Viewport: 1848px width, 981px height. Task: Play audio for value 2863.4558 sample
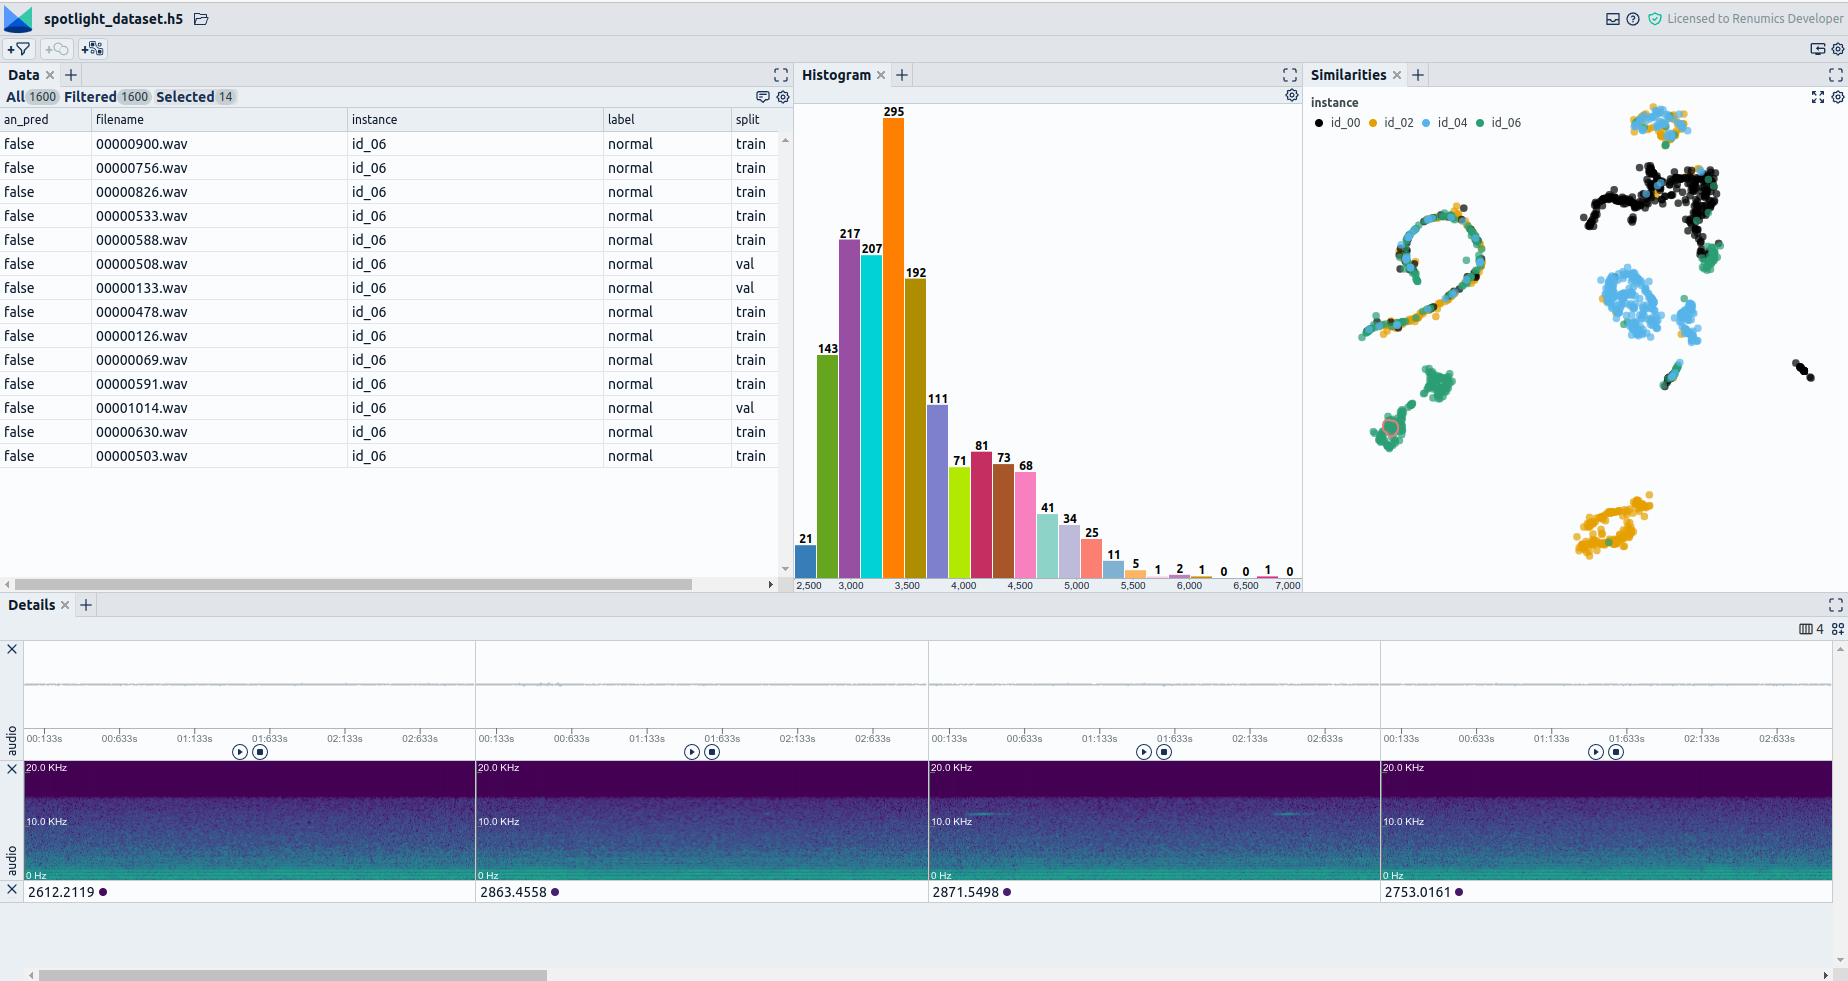pos(692,752)
